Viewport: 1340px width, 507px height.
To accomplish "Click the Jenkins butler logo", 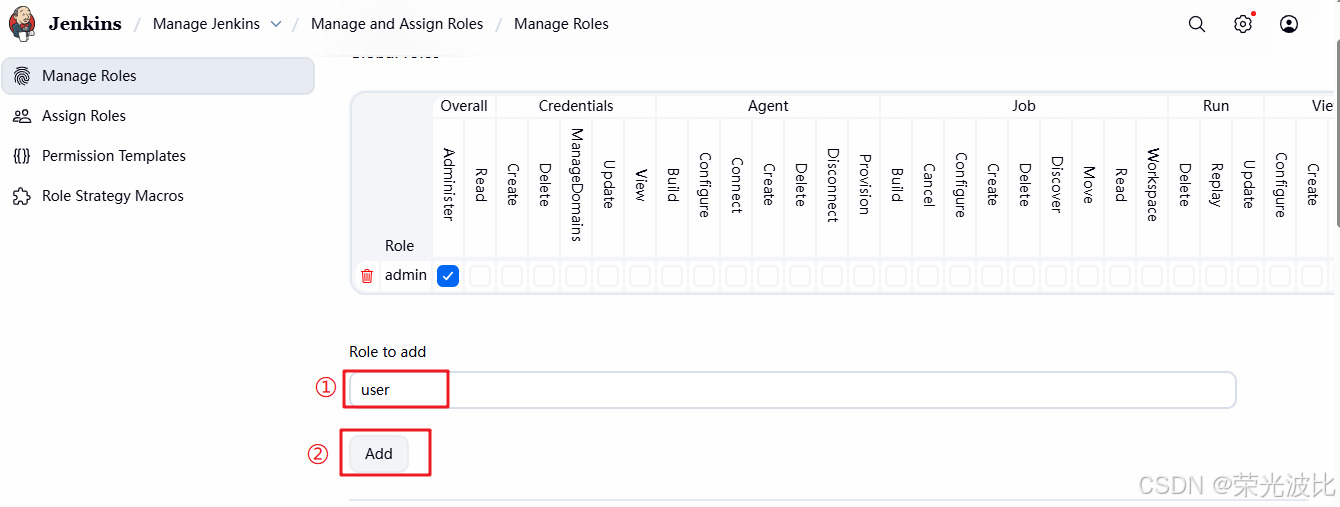I will click(22, 24).
